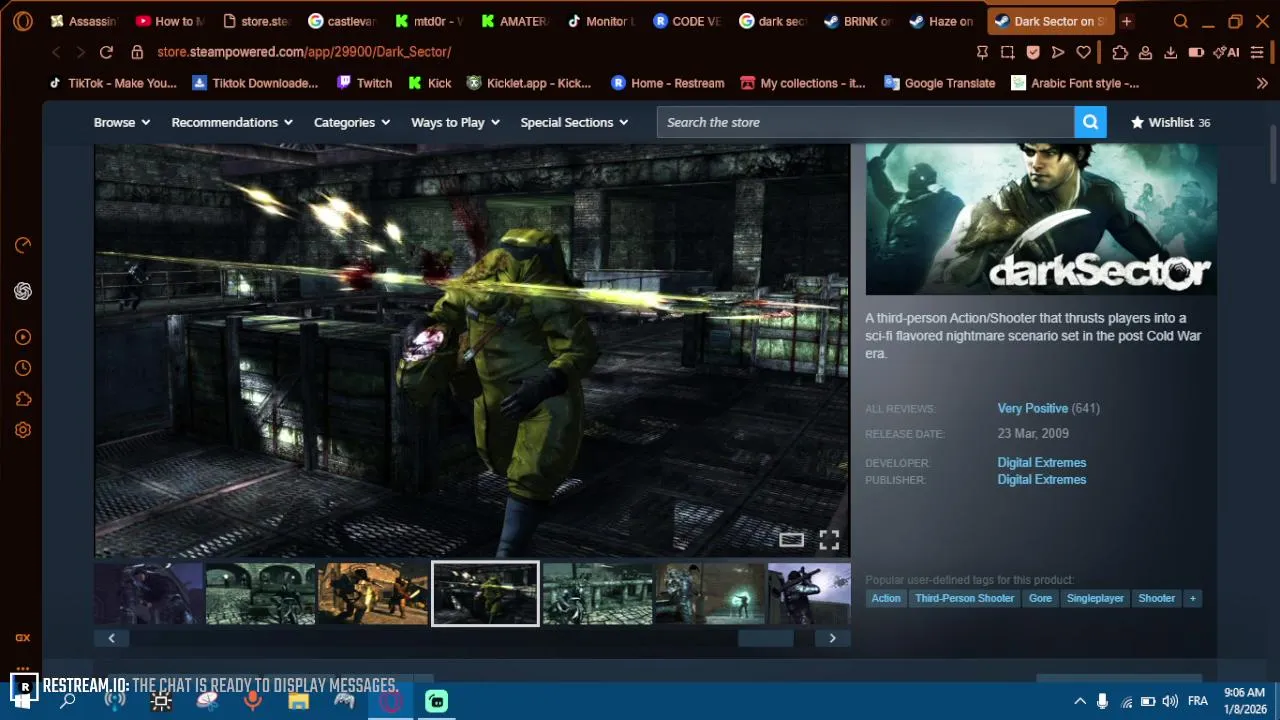
Task: Click the Opera GX logo menu icon
Action: pos(23,21)
